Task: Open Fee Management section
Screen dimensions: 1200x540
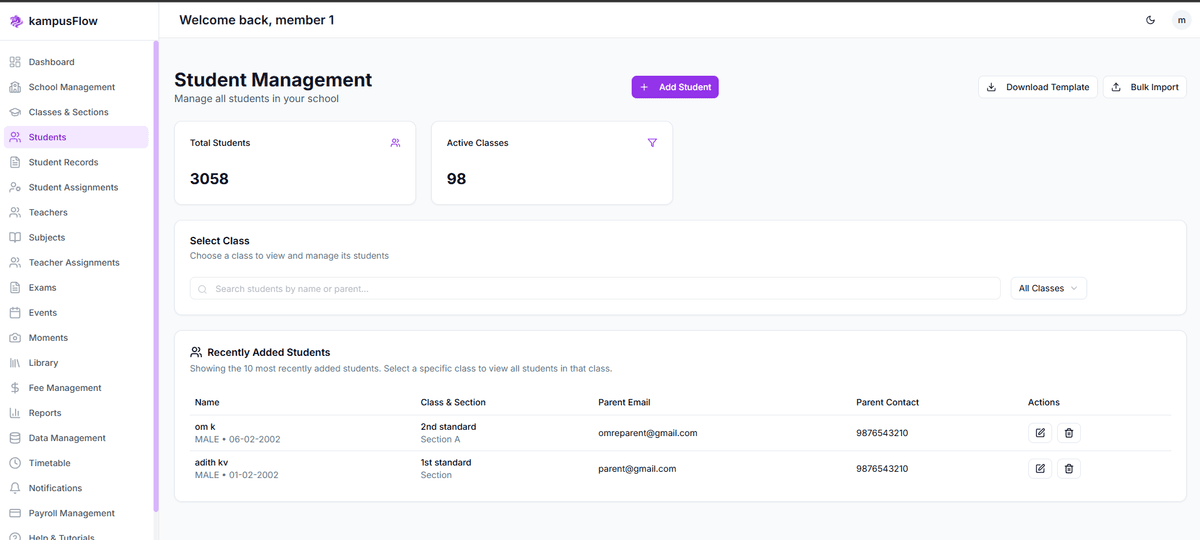Action: point(76,388)
